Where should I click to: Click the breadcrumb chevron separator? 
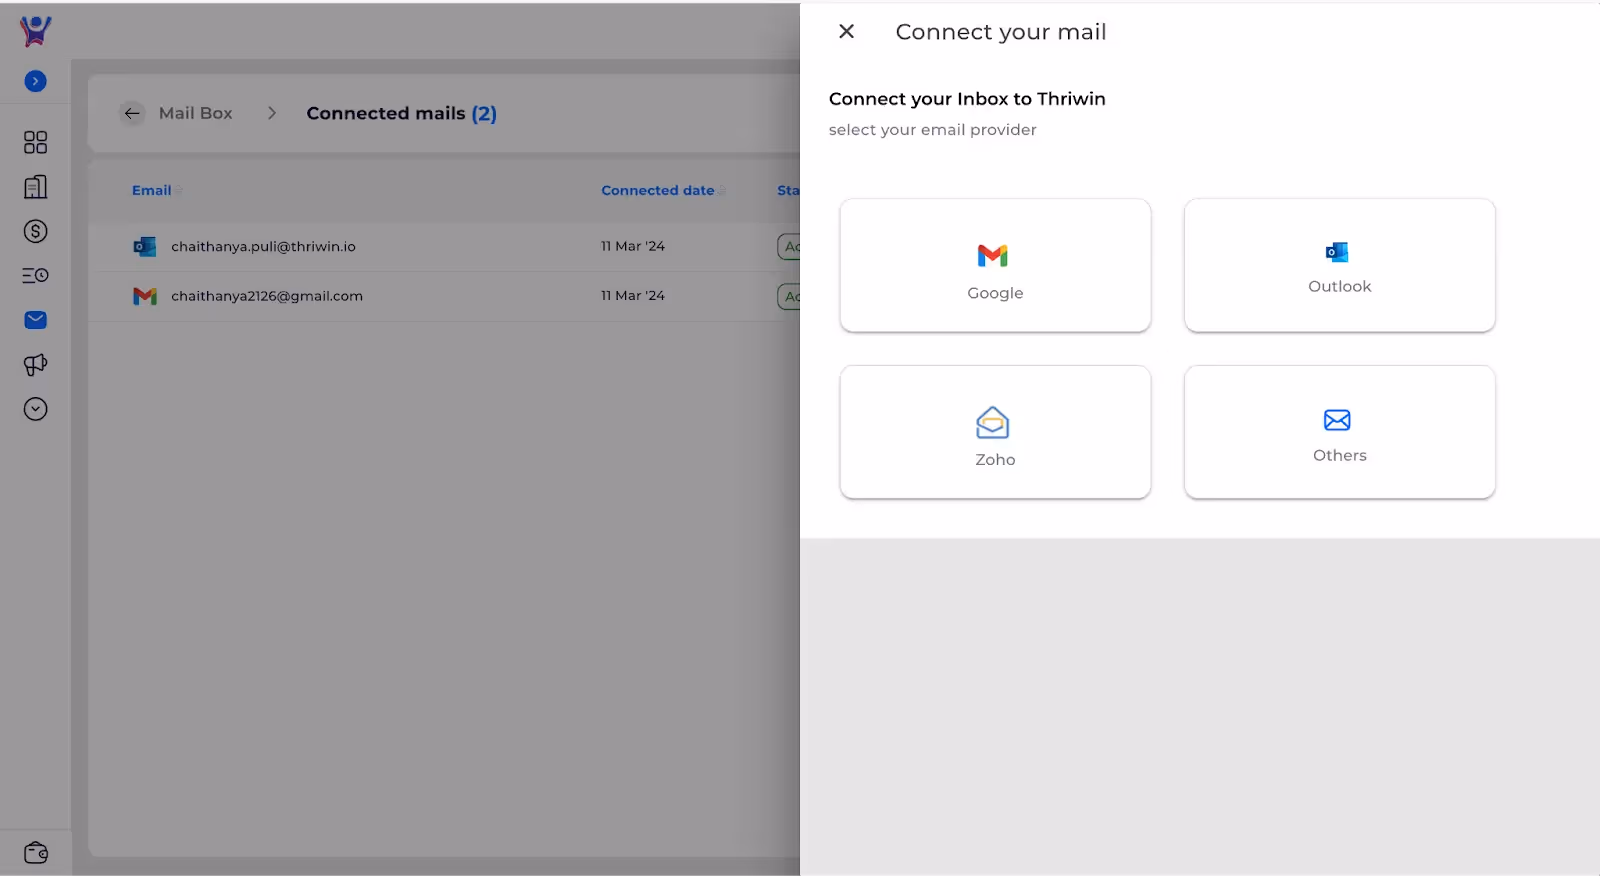point(271,113)
